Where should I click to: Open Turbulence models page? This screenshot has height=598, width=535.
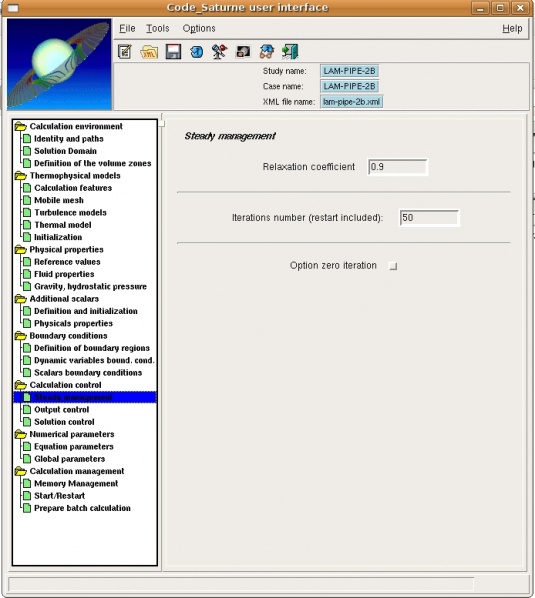coord(70,212)
